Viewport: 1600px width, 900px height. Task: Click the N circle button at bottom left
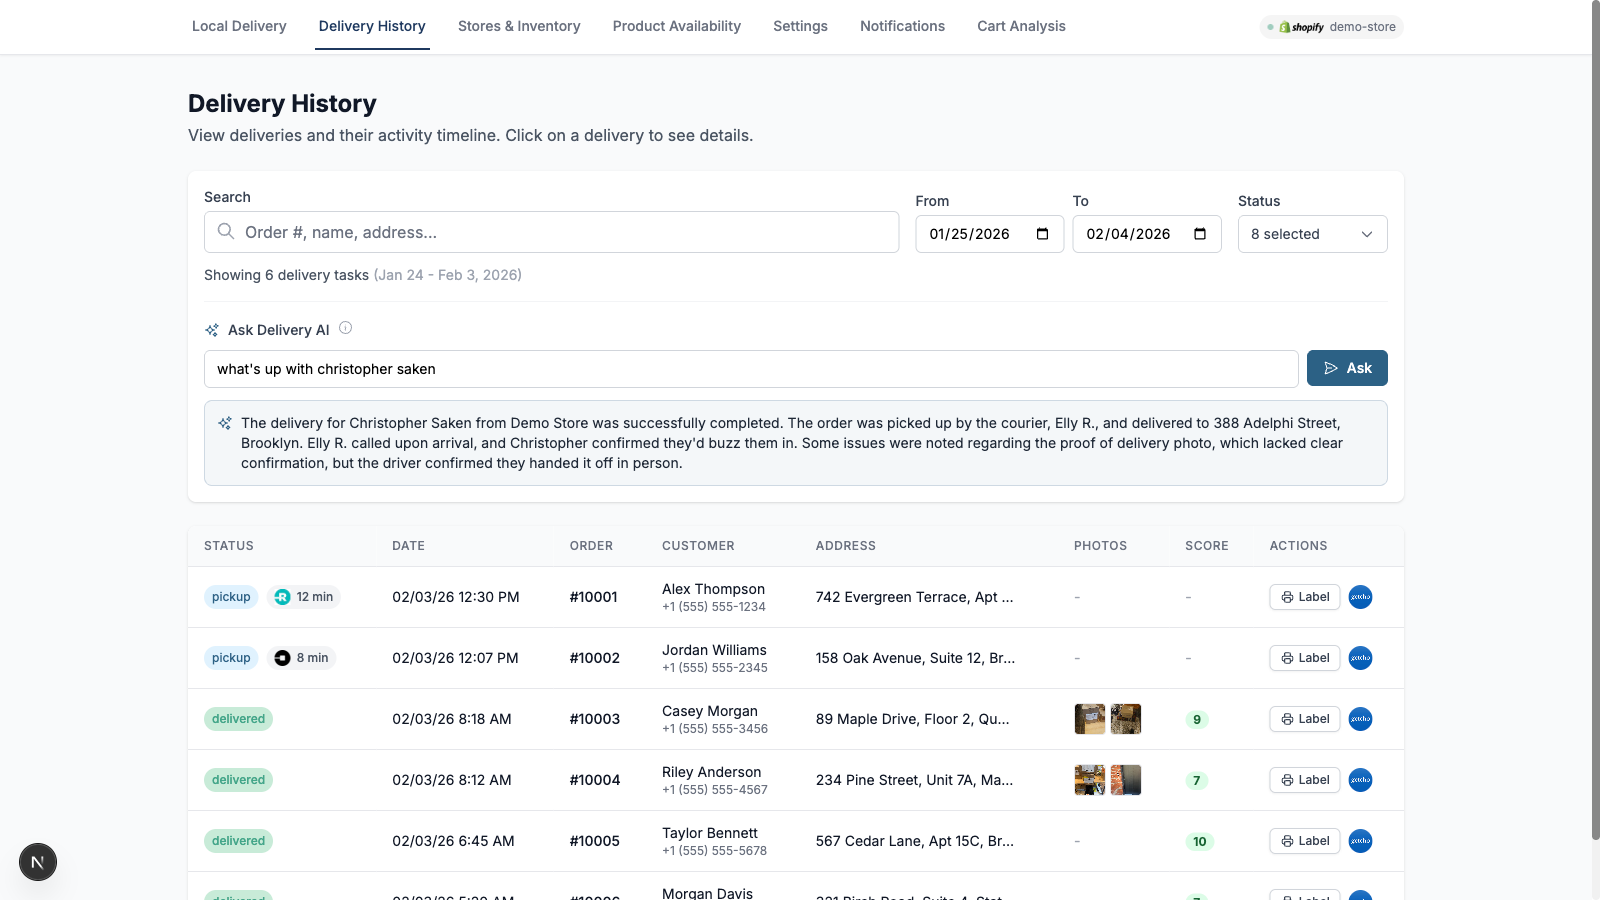[x=37, y=861]
